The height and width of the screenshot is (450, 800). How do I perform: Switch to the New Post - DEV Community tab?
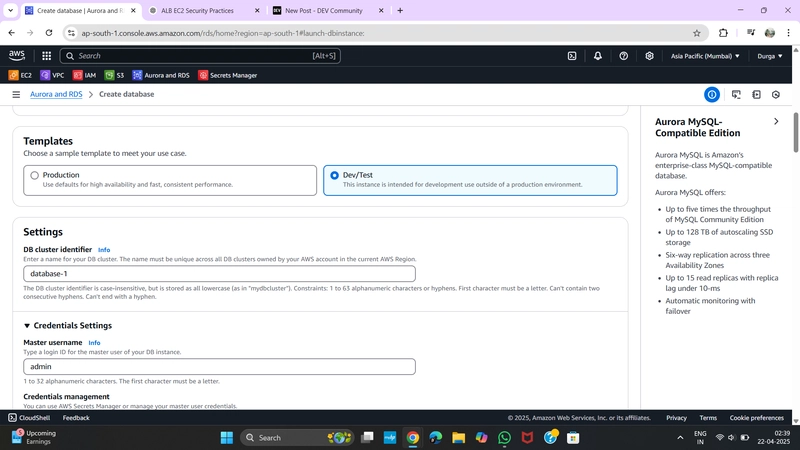323,10
